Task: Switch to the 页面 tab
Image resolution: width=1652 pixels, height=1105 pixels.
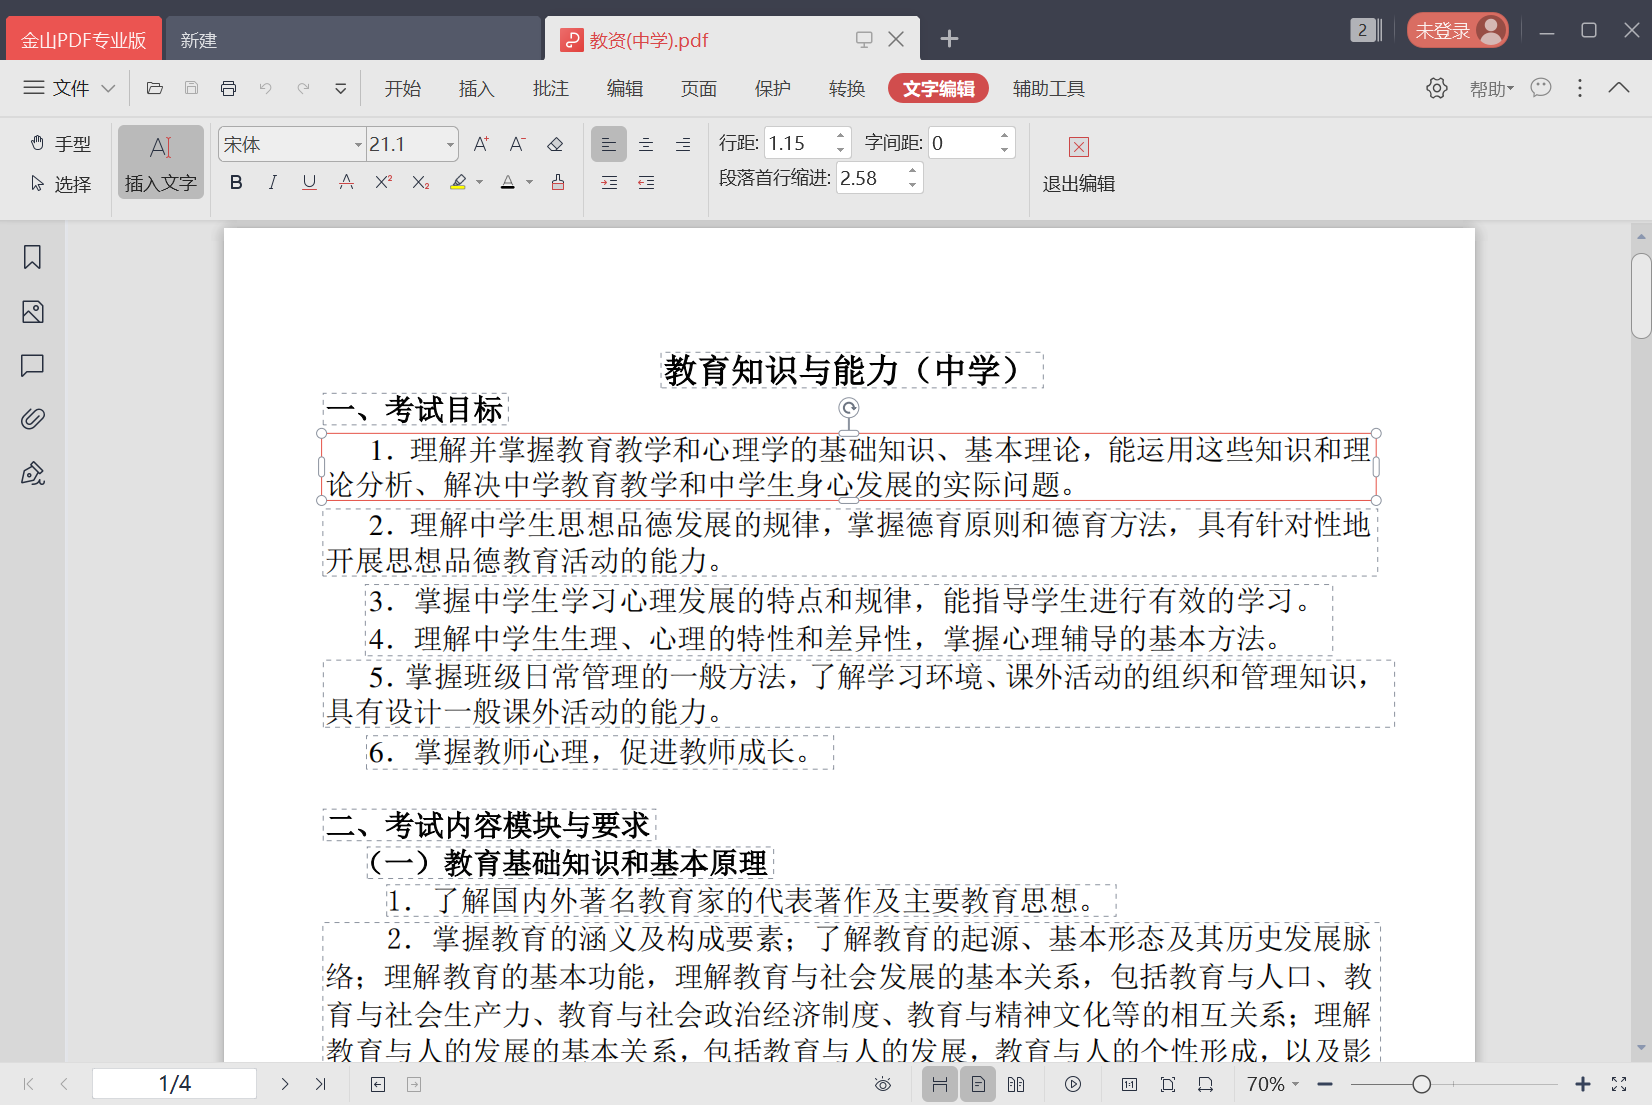Action: click(699, 89)
